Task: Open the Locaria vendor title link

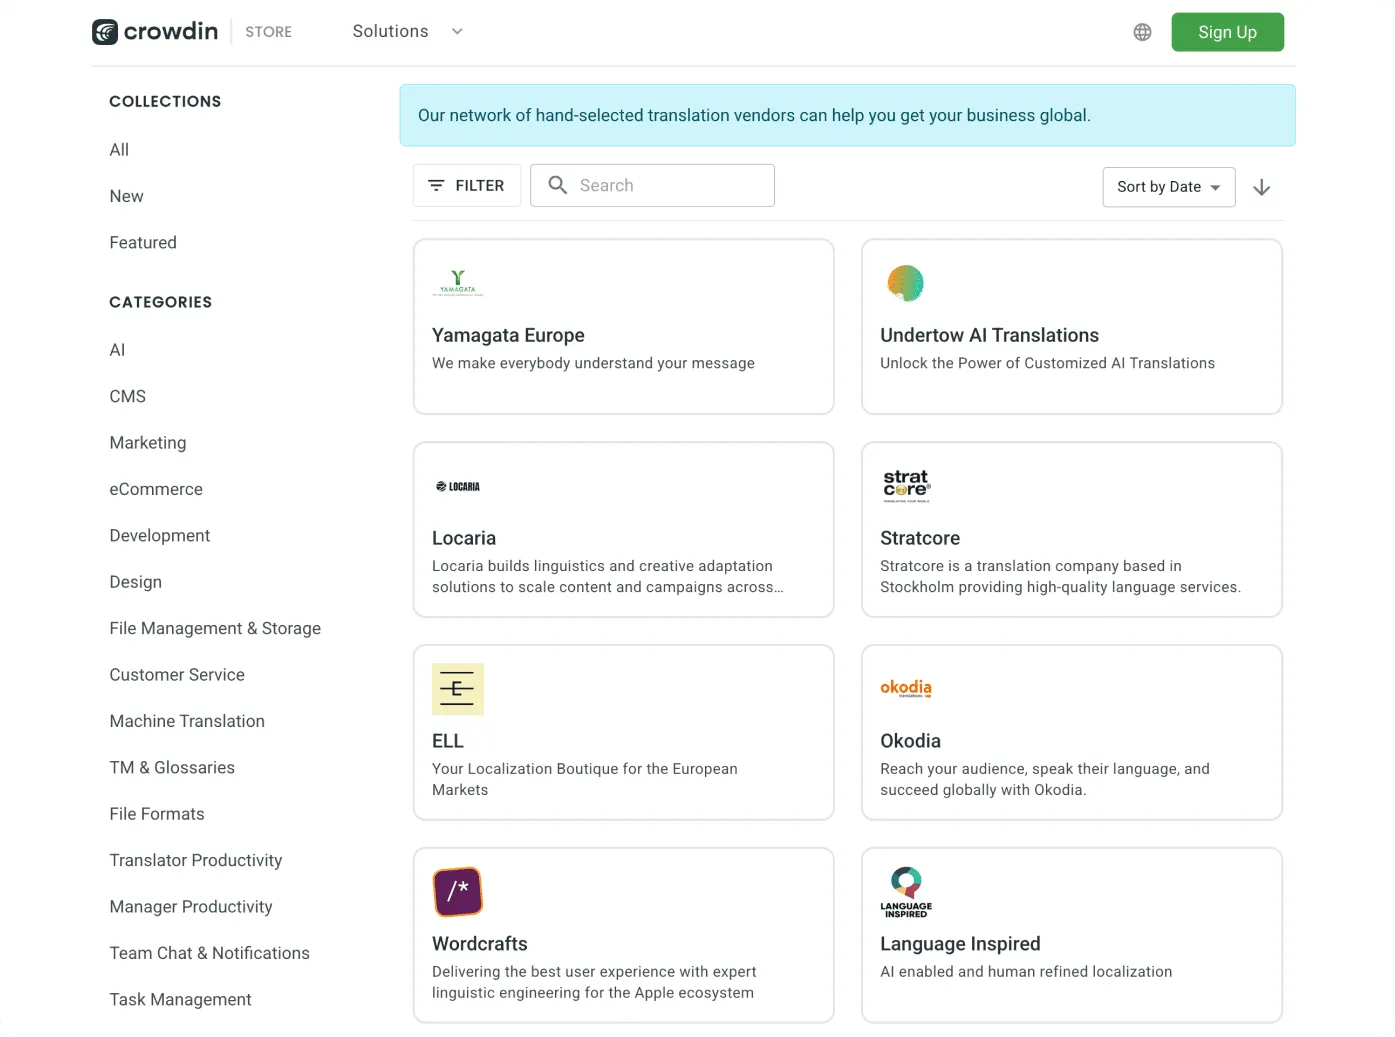Action: click(x=464, y=538)
